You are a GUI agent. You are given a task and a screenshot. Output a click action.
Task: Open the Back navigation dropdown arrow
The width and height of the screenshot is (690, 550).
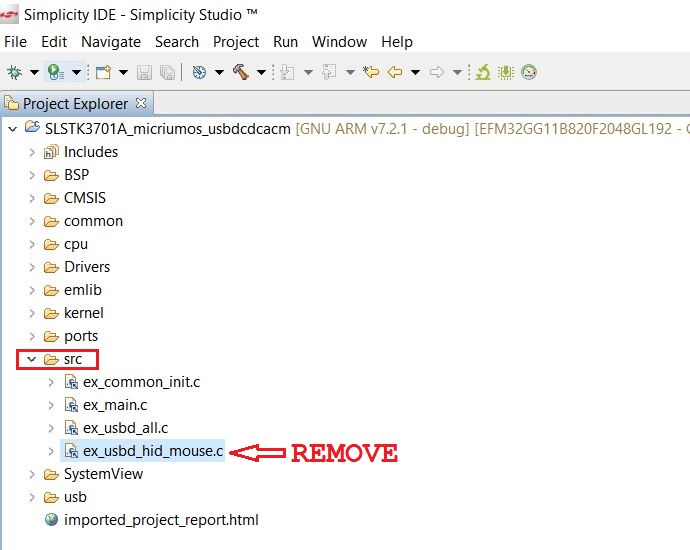click(415, 72)
